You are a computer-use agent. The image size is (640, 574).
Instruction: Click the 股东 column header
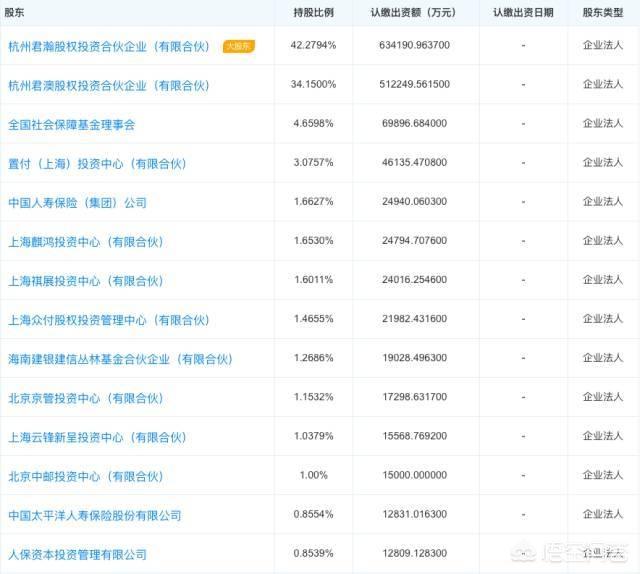[14, 12]
